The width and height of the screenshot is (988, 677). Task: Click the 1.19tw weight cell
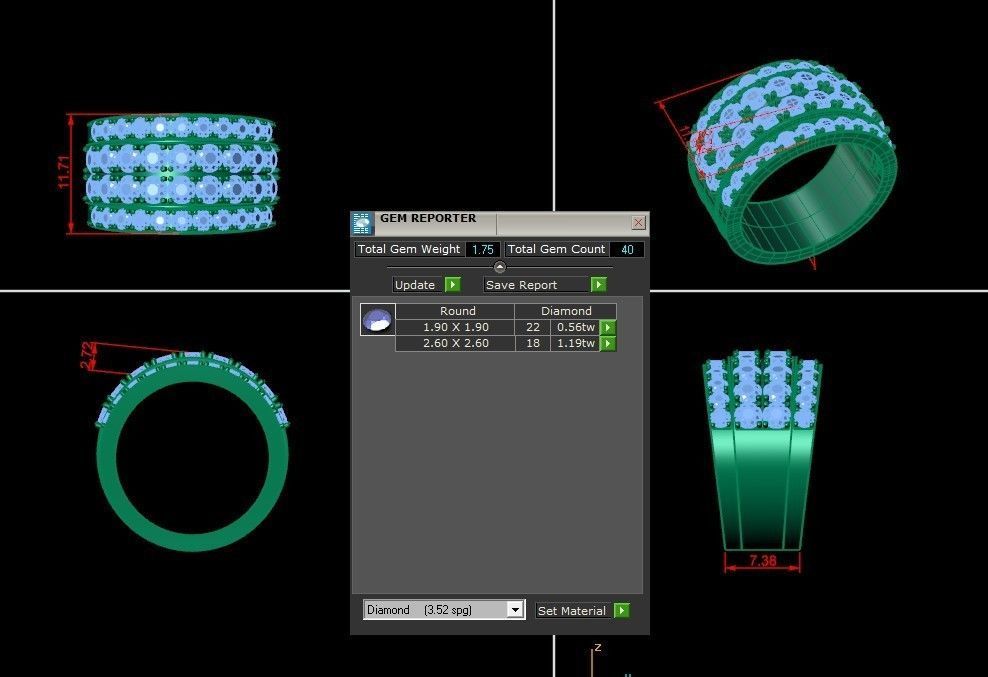pos(575,344)
